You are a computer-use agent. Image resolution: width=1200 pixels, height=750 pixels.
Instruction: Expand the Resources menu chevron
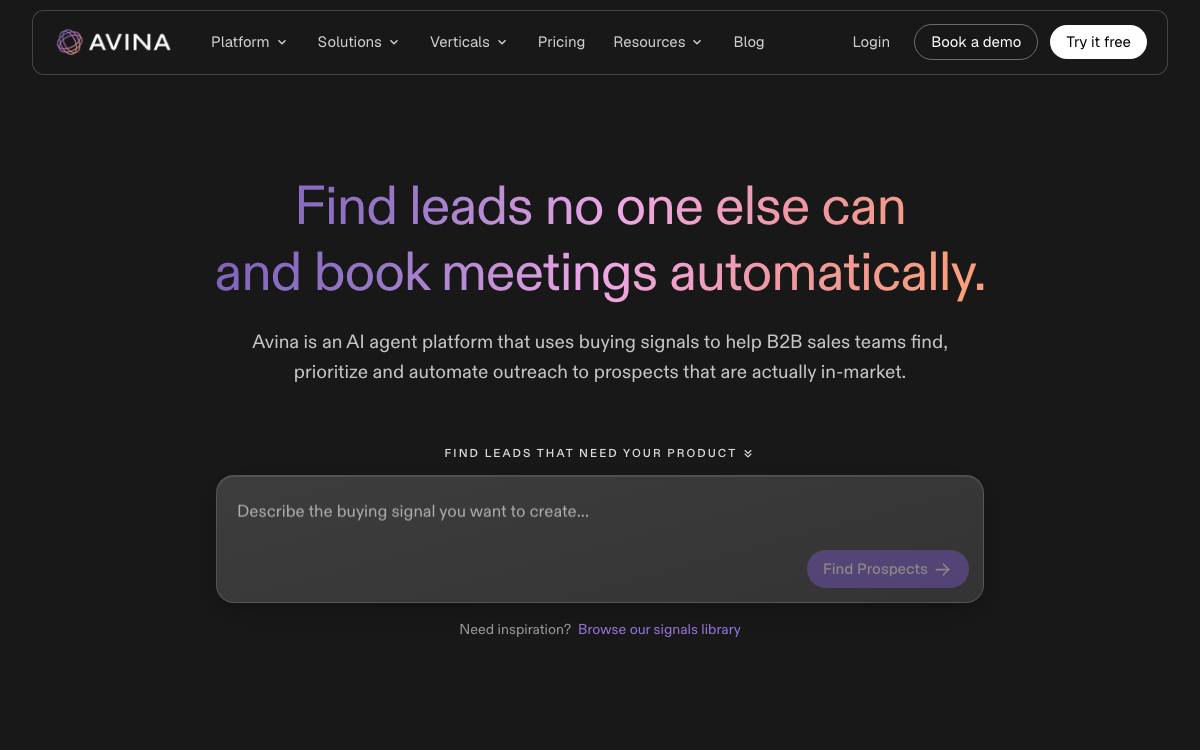click(697, 42)
